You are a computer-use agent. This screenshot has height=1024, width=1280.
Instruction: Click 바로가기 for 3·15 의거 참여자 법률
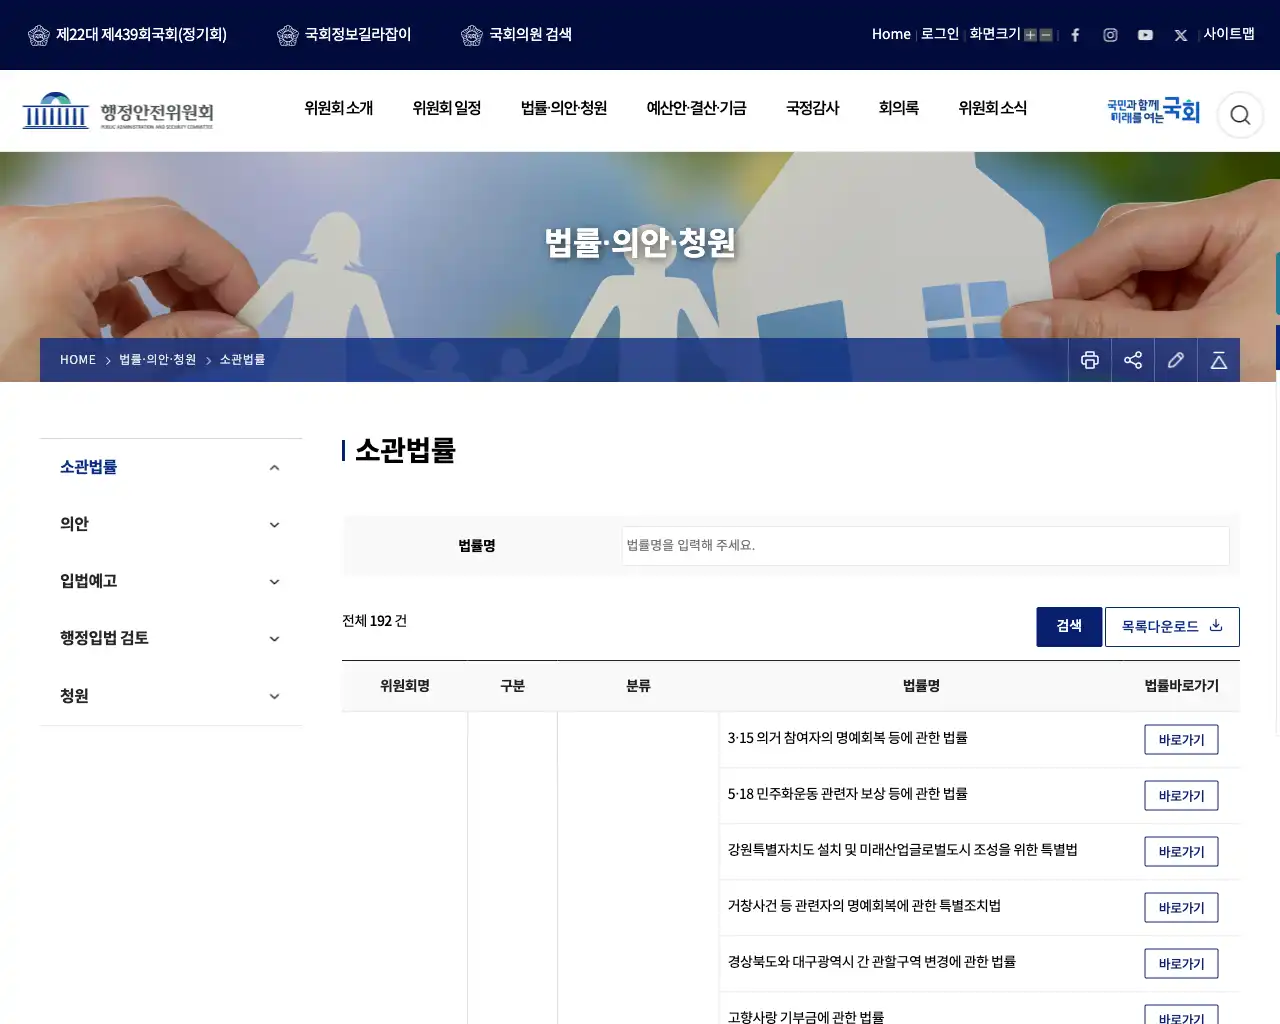point(1181,740)
